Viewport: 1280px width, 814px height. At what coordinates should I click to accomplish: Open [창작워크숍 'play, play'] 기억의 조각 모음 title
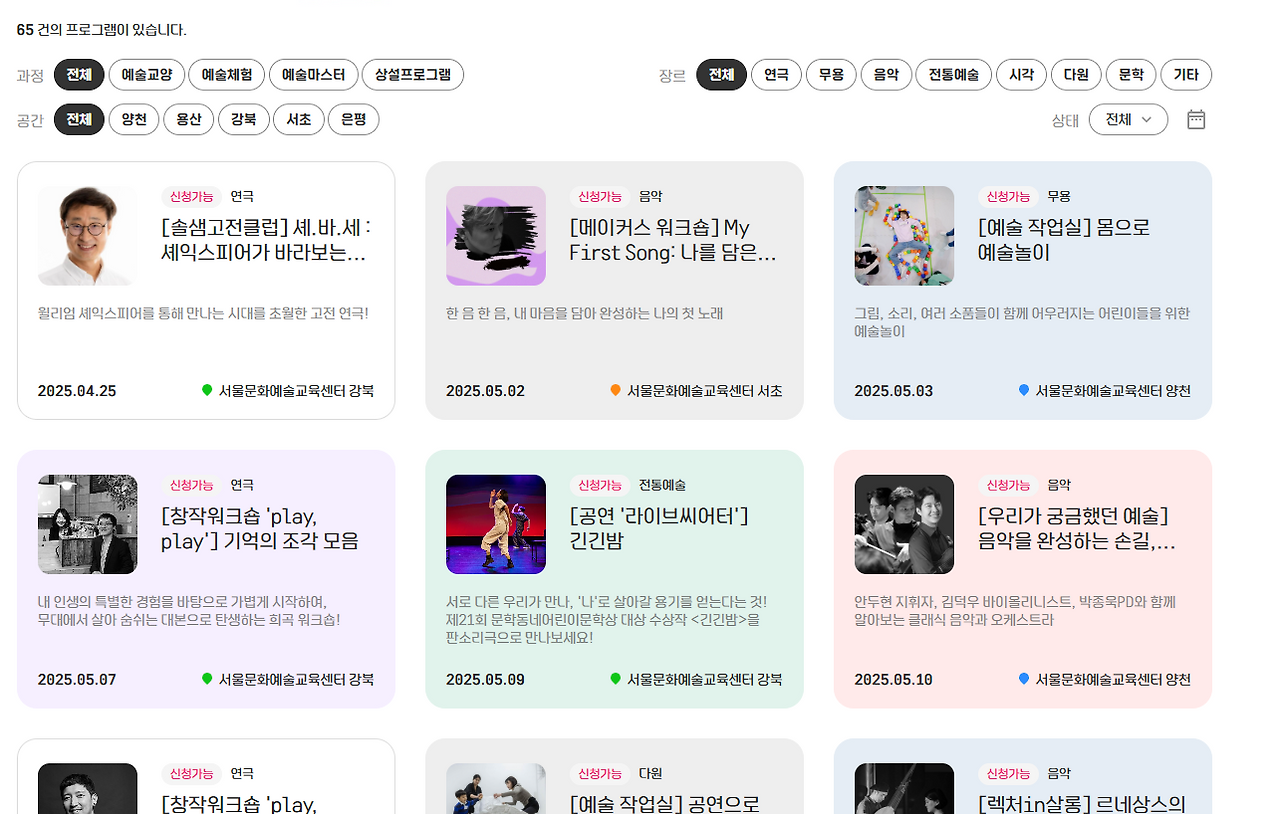(260, 529)
